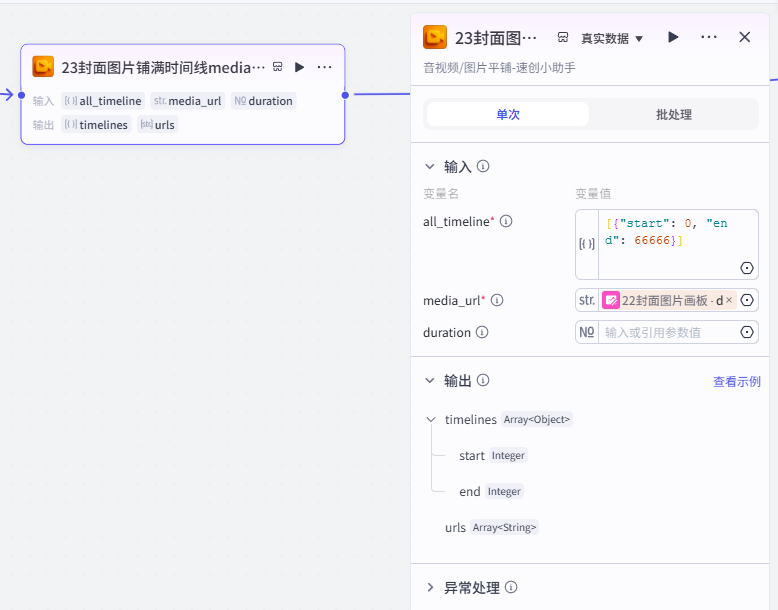The height and width of the screenshot is (610, 778).
Task: Show info tooltip next to 输出
Action: 483,380
